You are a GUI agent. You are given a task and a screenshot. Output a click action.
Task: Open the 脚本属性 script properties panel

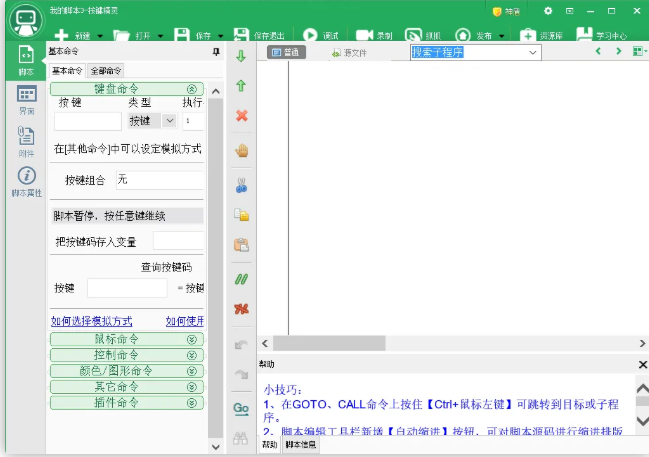point(27,181)
